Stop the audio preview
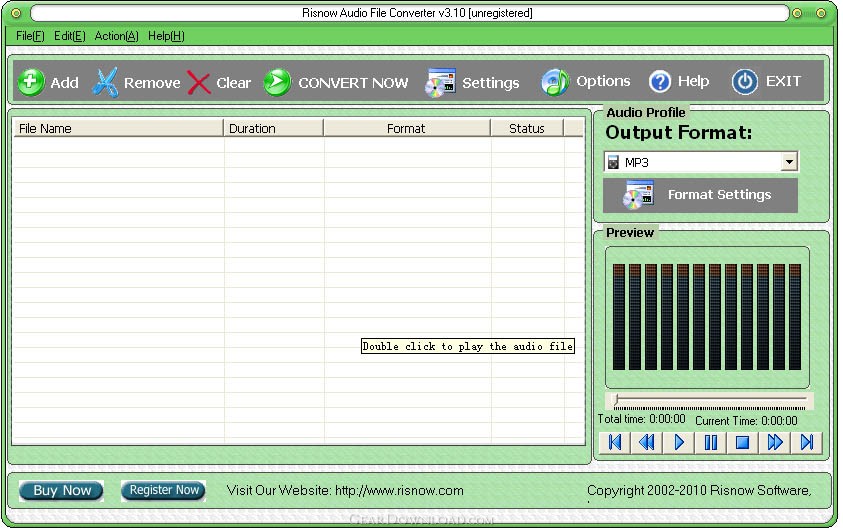843x528 pixels. (742, 443)
